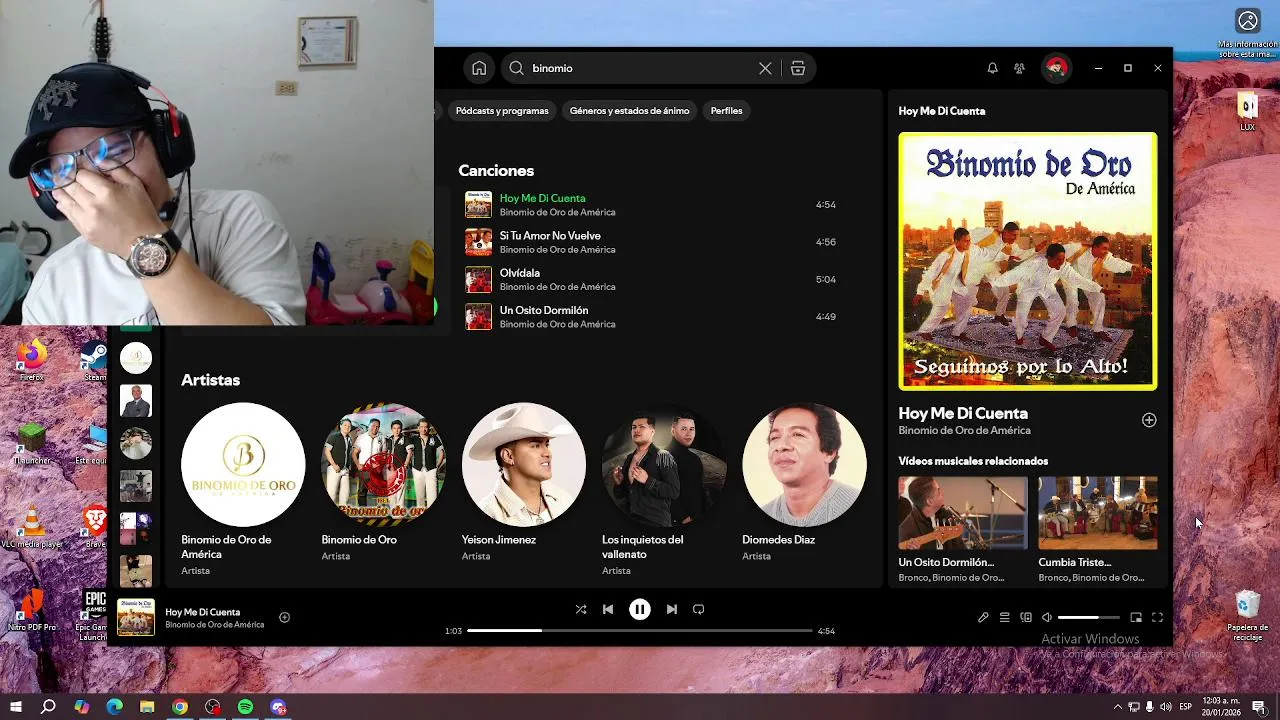Open the miniplayer icon
This screenshot has width=1280, height=720.
point(1136,618)
